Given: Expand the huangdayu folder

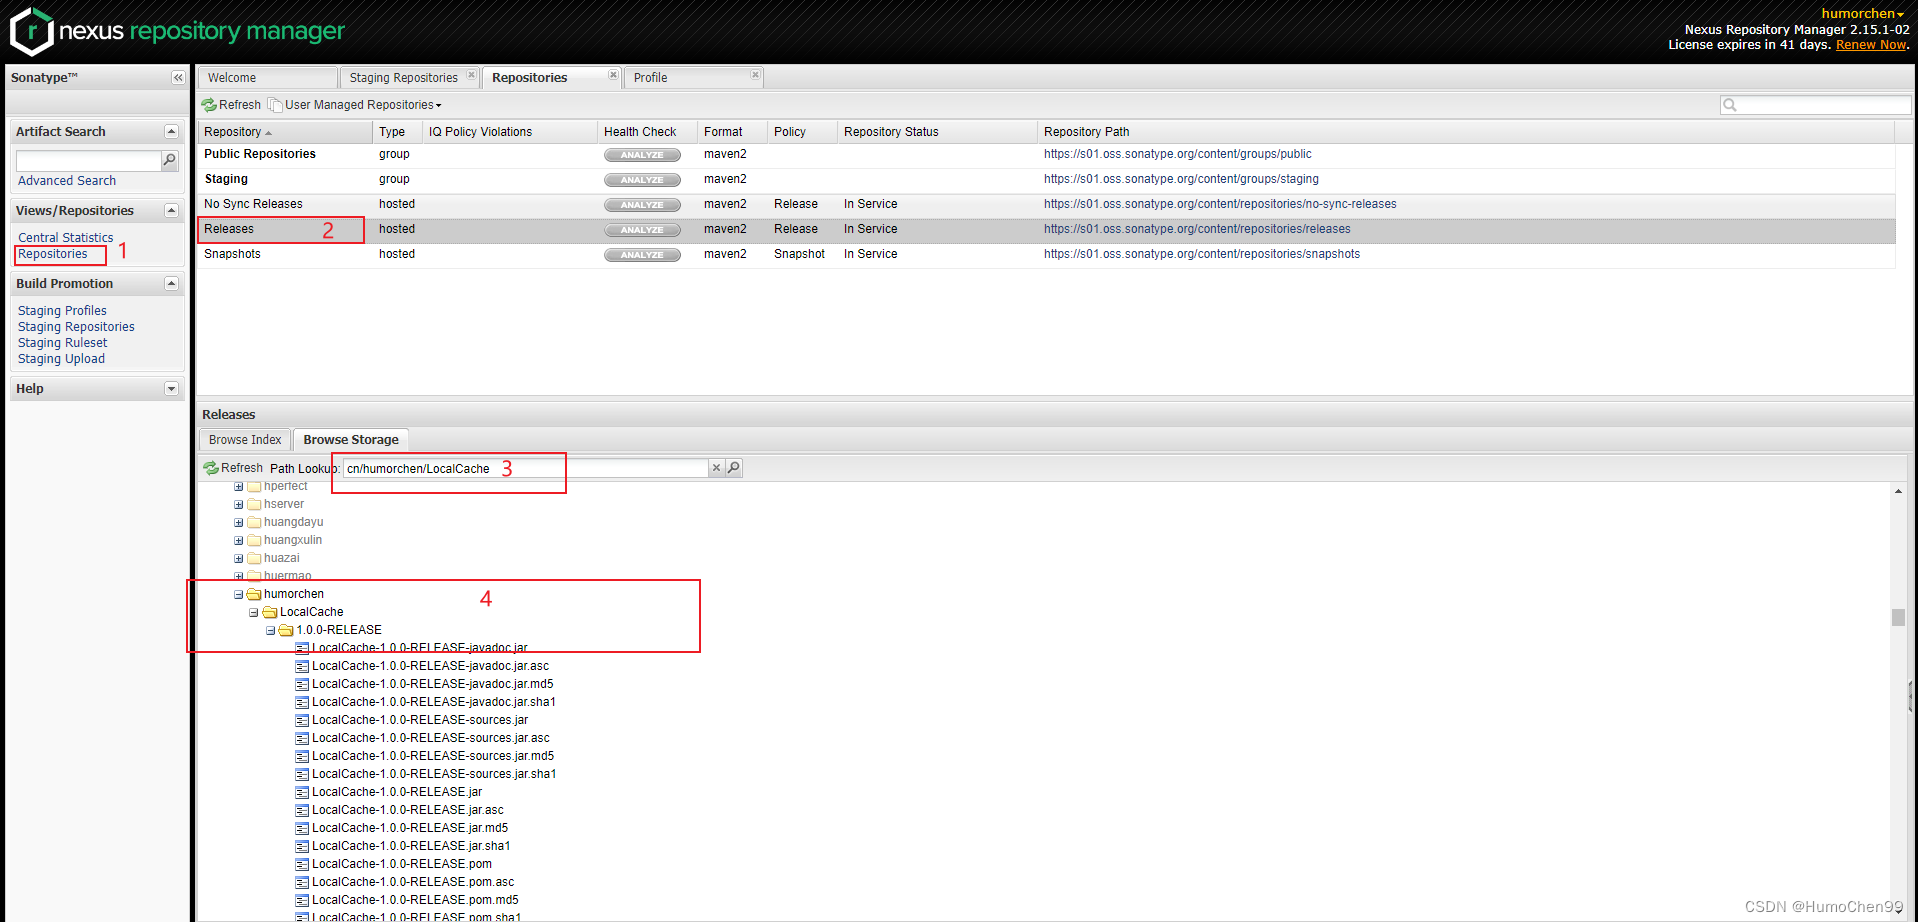Looking at the screenshot, I should point(239,523).
